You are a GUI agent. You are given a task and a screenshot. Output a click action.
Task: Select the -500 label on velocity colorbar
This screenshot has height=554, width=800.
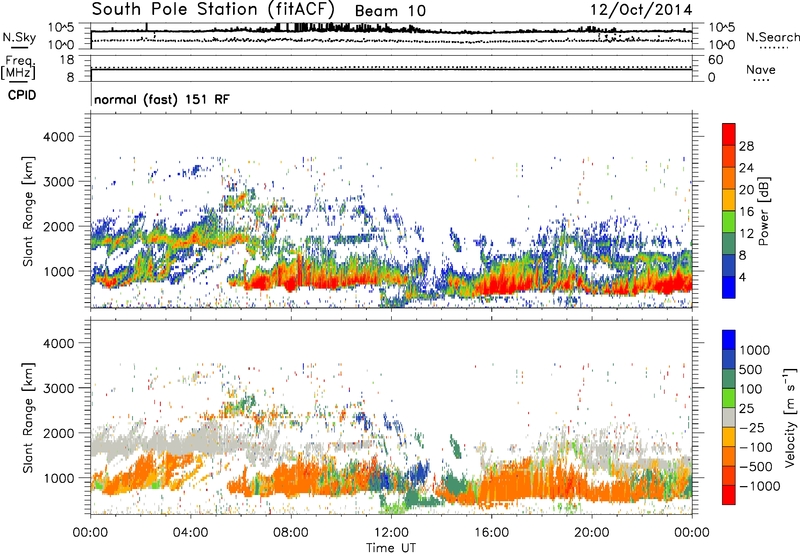756,466
